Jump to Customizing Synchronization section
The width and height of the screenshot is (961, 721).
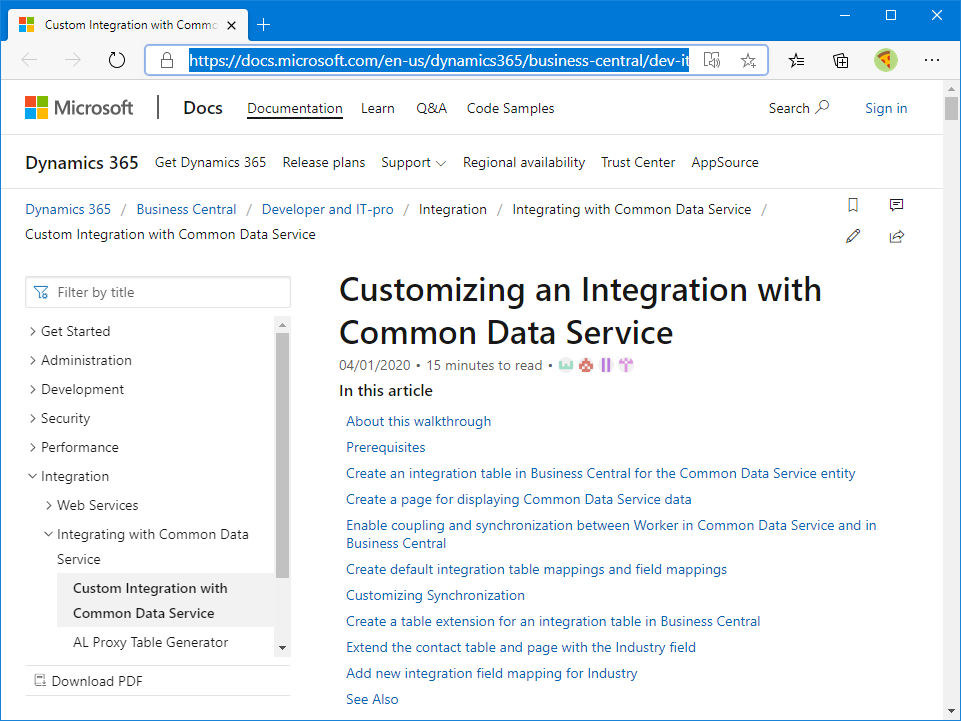tap(435, 595)
